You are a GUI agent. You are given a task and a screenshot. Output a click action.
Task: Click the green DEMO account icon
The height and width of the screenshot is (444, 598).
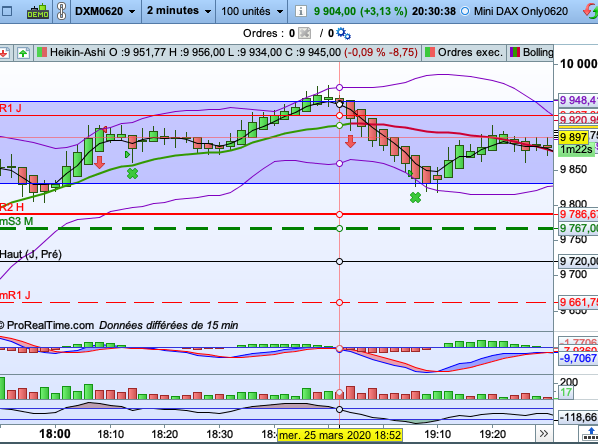(x=38, y=12)
